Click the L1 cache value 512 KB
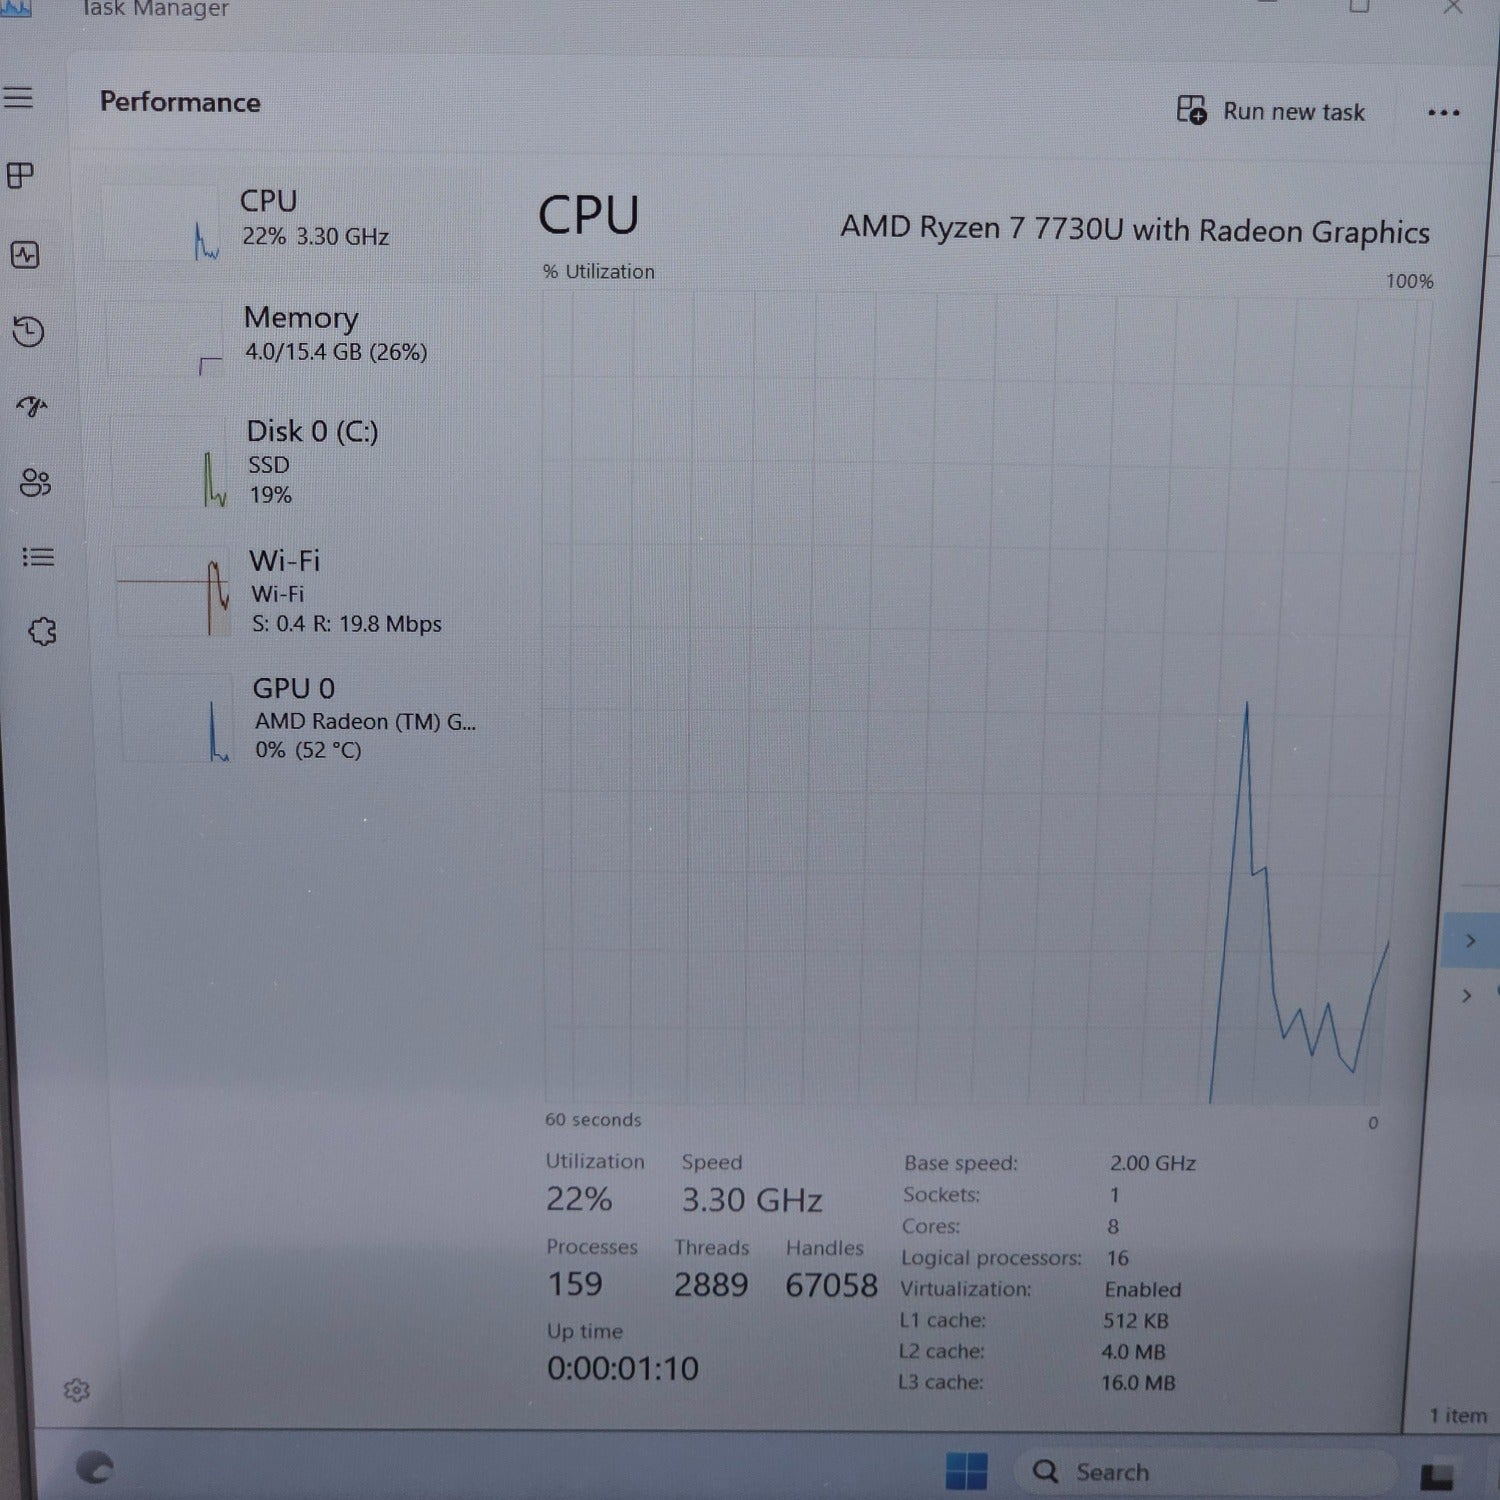The height and width of the screenshot is (1500, 1500). point(1135,1321)
